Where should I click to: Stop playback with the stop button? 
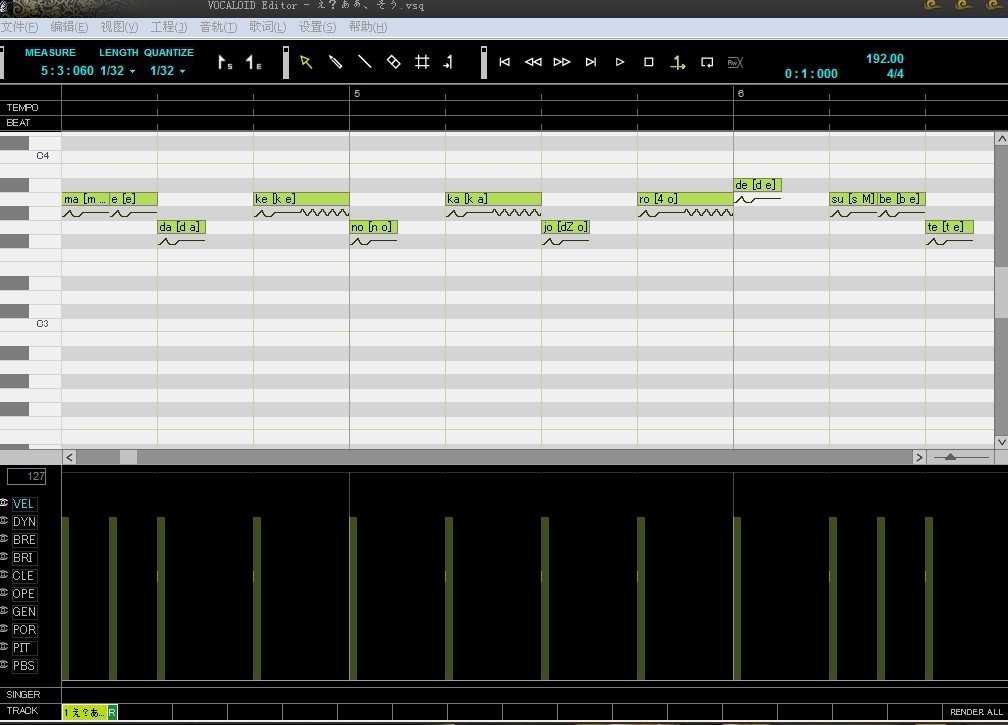point(649,62)
